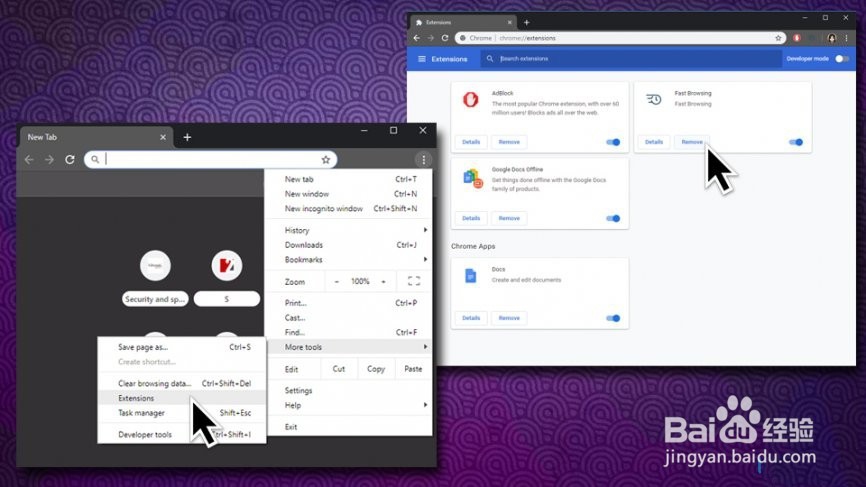Click the search icon in Extensions search bar
The width and height of the screenshot is (866, 487).
point(490,59)
